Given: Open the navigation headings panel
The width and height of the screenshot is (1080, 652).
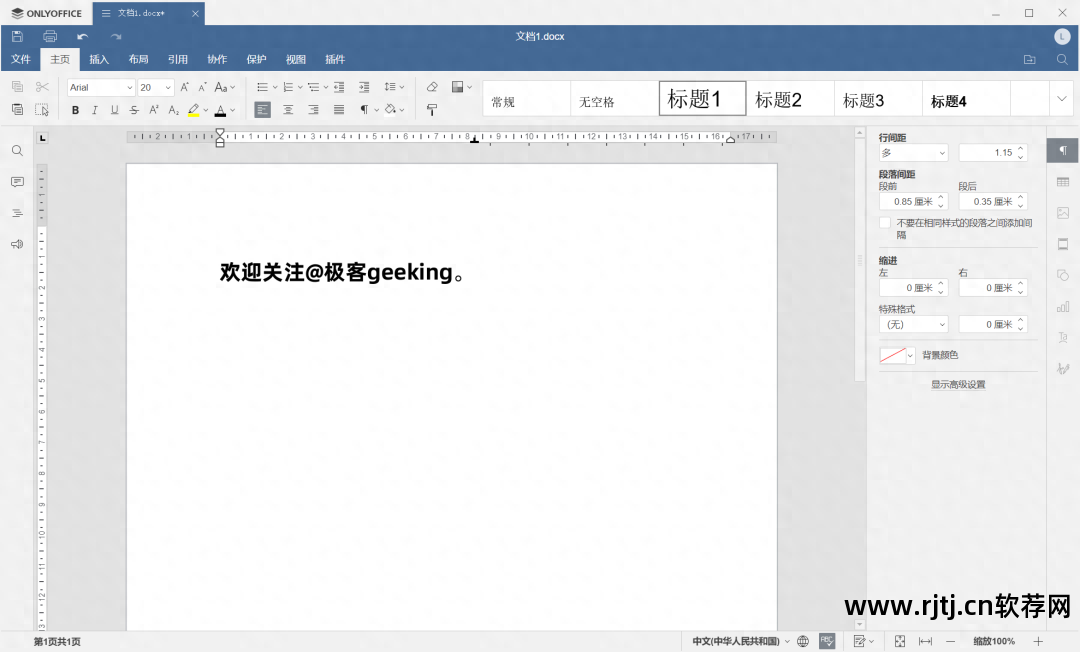Looking at the screenshot, I should (17, 213).
